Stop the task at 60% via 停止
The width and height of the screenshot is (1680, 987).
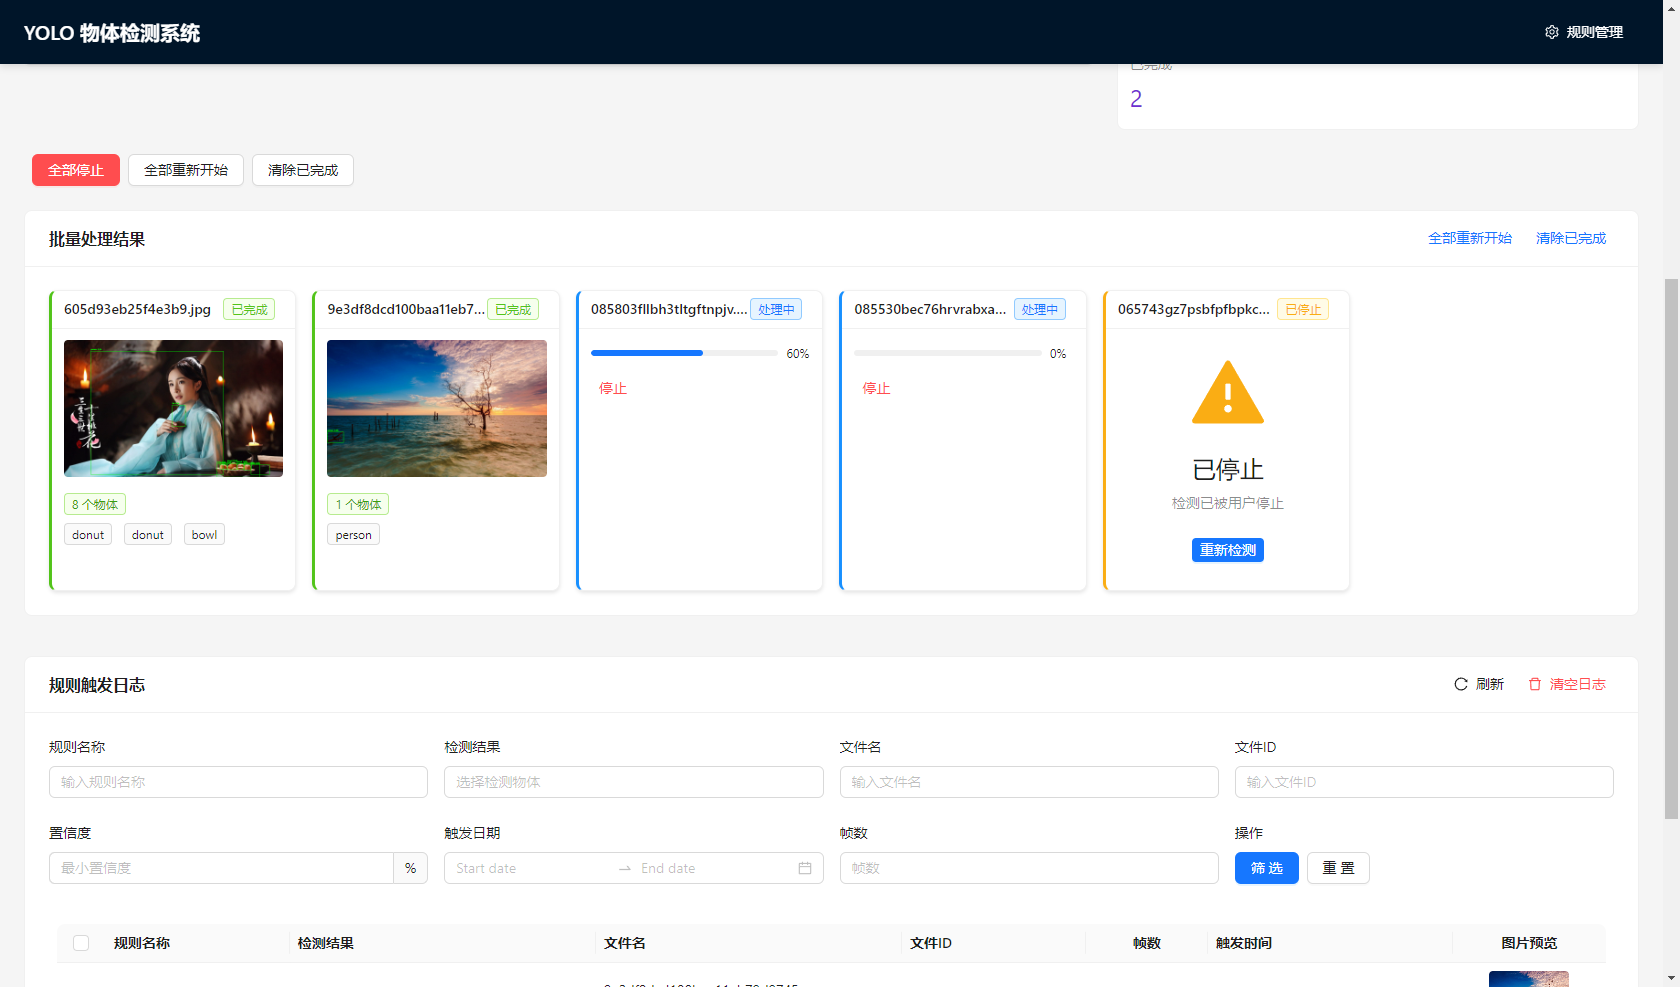pyautogui.click(x=613, y=388)
